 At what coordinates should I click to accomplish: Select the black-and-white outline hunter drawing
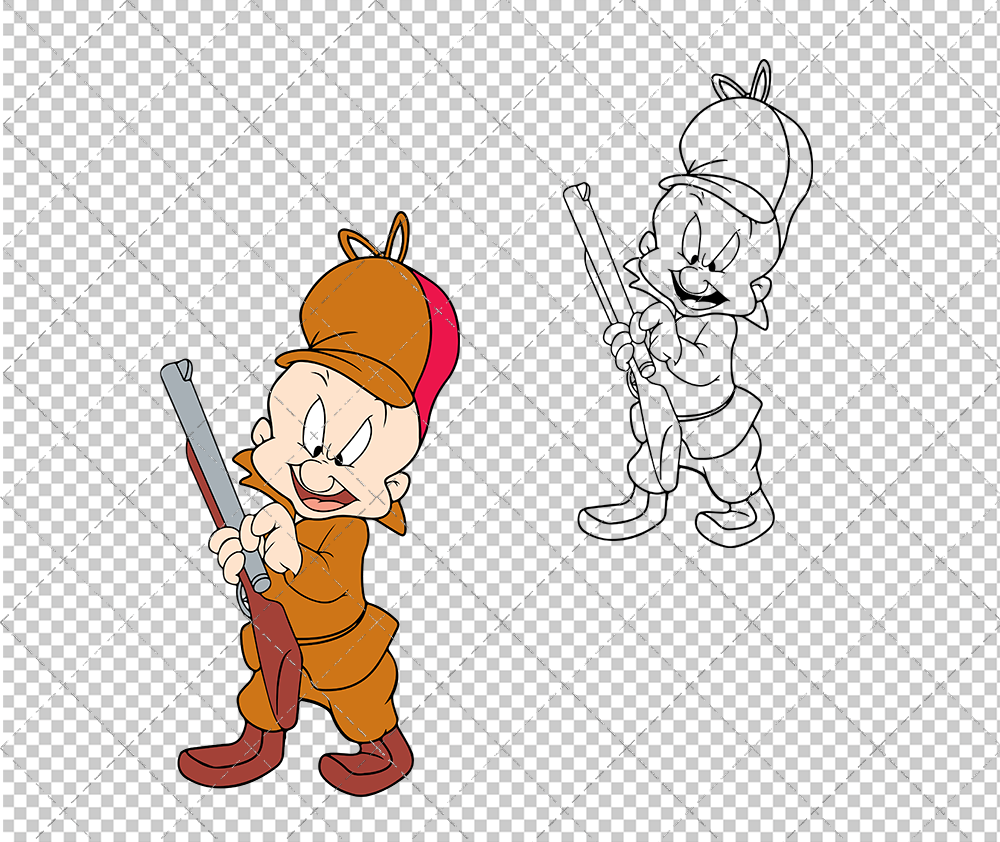[x=689, y=304]
